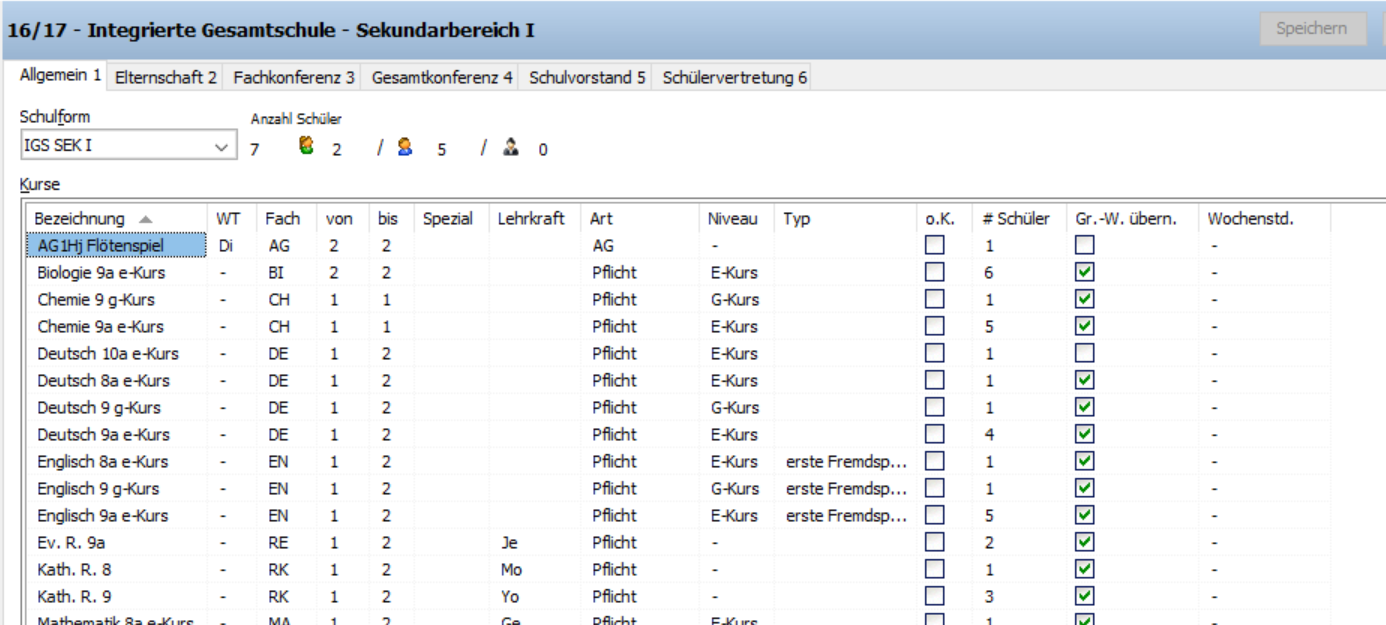Click the # Schüler column header
Image resolution: width=1386 pixels, height=625 pixels.
pyautogui.click(x=1015, y=219)
